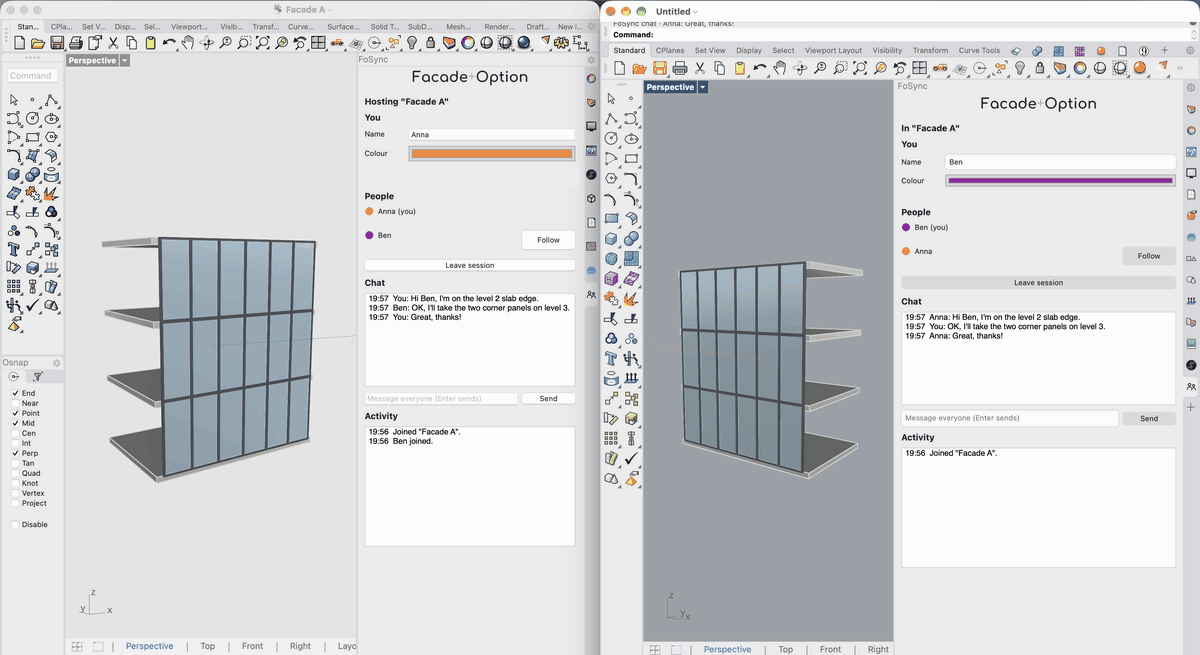Viewport: 1200px width, 655px height.
Task: Click Anna's orange colour swatch
Action: click(x=492, y=153)
